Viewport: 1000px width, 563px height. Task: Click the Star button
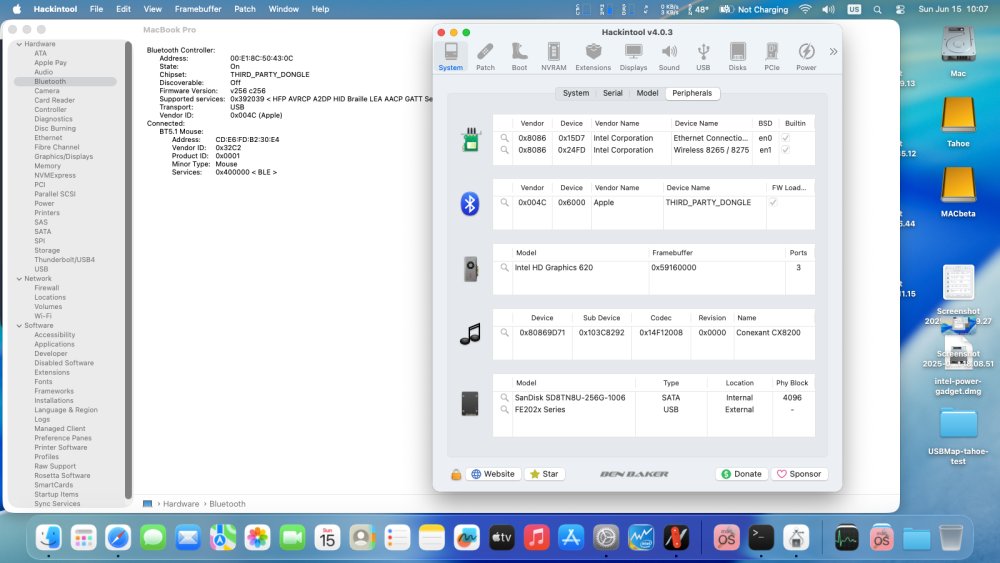[x=544, y=474]
